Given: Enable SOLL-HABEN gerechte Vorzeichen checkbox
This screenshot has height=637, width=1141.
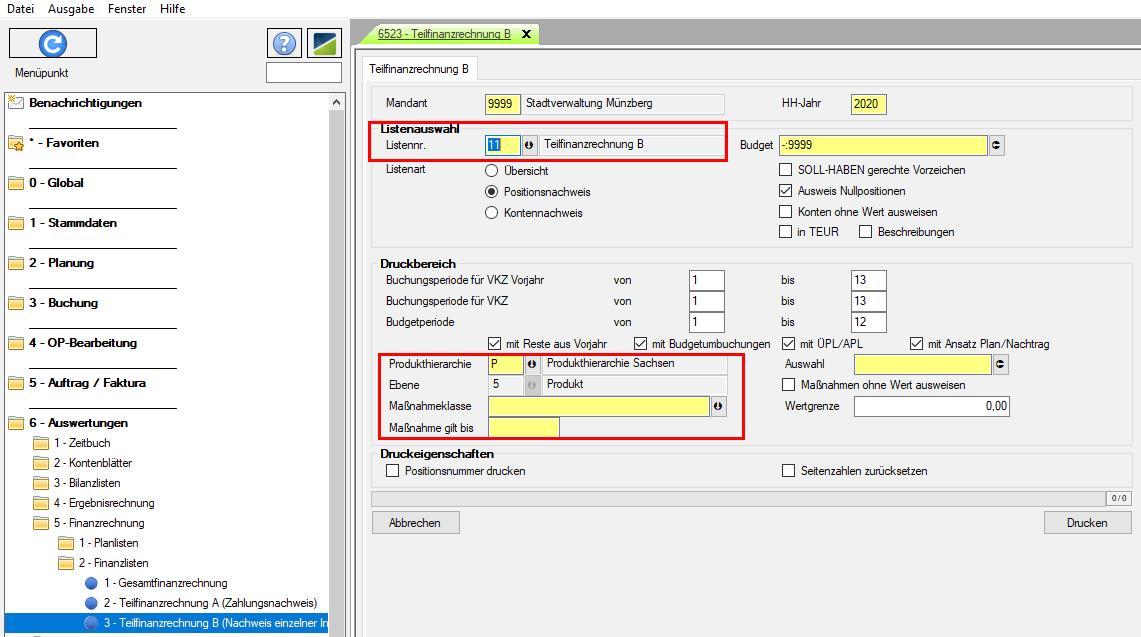Looking at the screenshot, I should 786,171.
